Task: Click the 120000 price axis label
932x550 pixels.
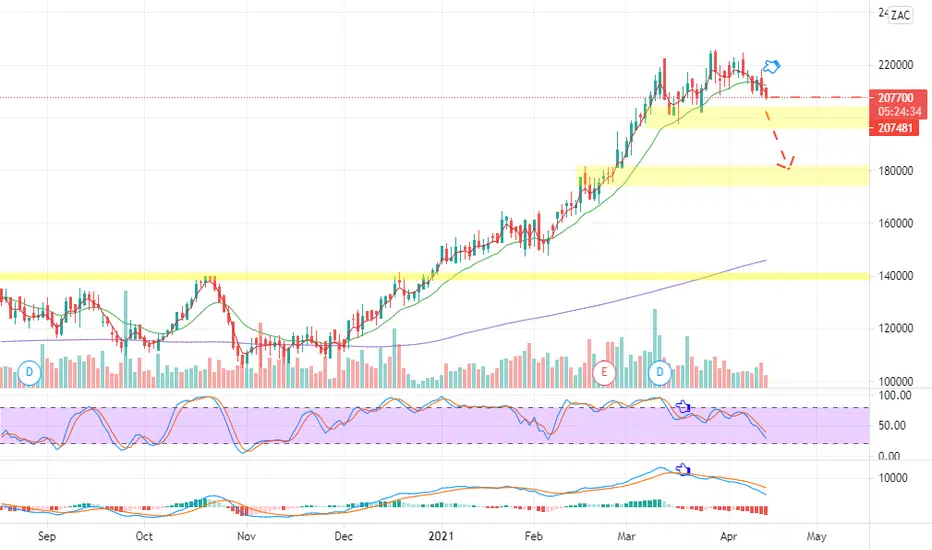Action: pyautogui.click(x=895, y=329)
